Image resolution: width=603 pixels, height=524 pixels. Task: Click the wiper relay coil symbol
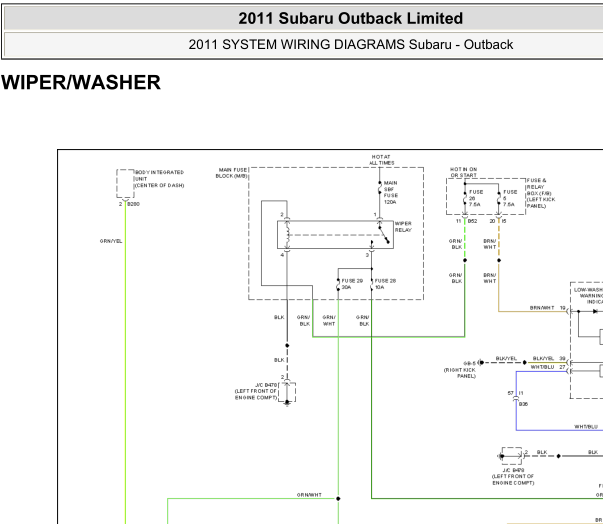pyautogui.click(x=287, y=235)
